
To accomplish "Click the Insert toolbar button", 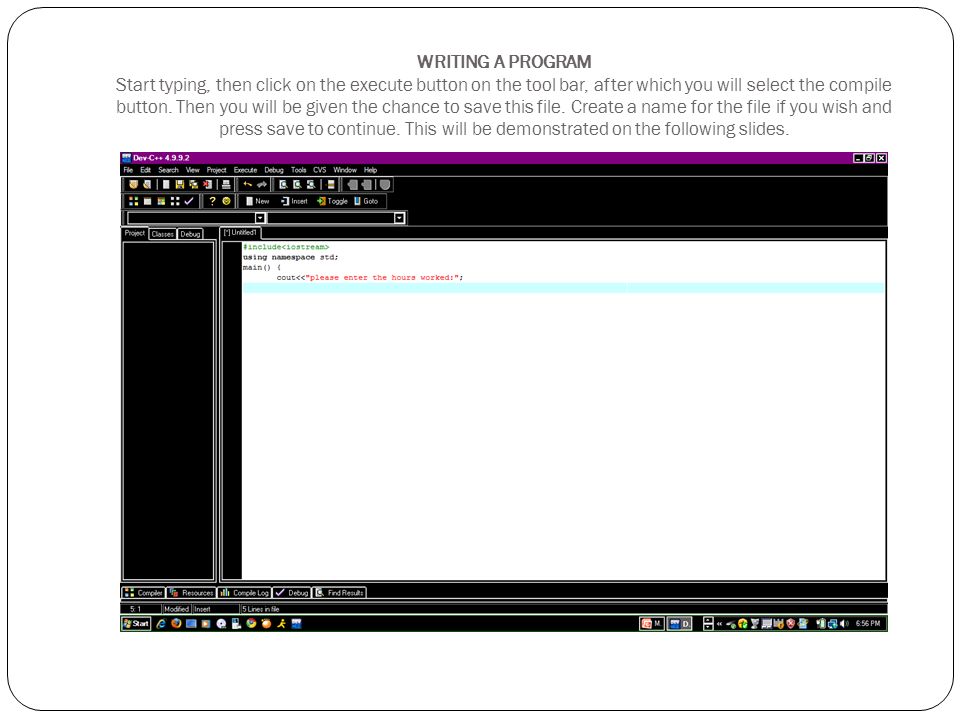I will (x=294, y=201).
